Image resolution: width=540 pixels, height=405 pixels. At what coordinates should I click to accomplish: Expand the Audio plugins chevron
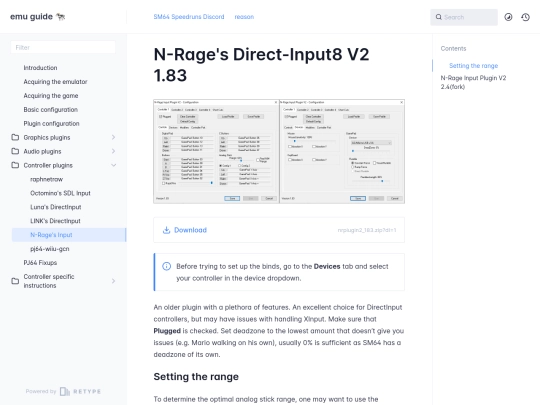[x=113, y=151]
